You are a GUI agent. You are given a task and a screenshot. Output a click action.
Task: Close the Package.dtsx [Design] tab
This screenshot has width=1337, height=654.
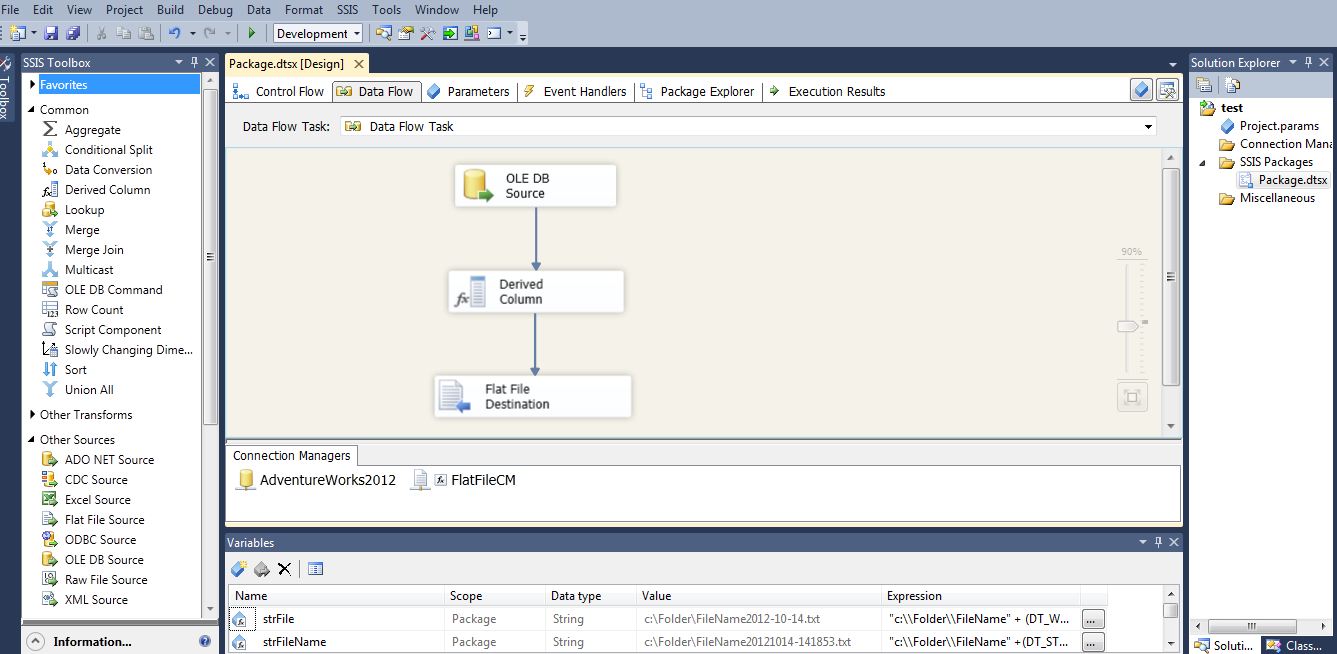coord(359,63)
